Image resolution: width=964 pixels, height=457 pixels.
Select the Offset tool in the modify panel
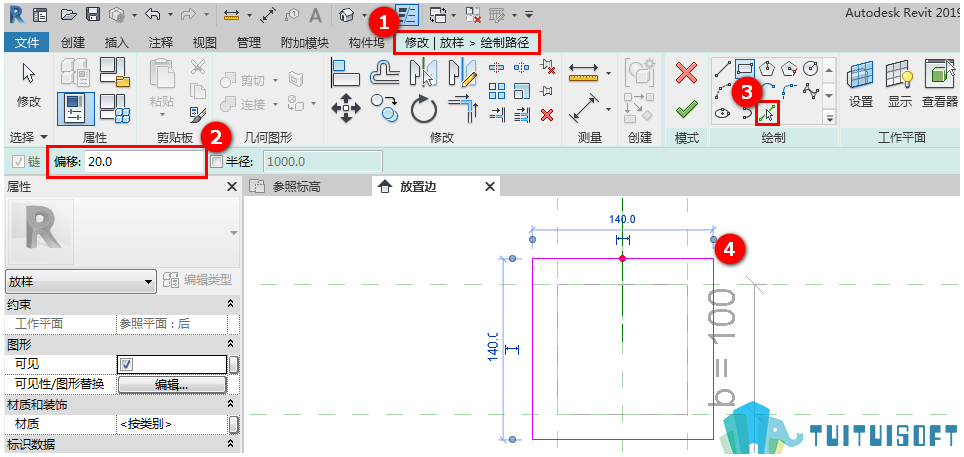pyautogui.click(x=385, y=73)
